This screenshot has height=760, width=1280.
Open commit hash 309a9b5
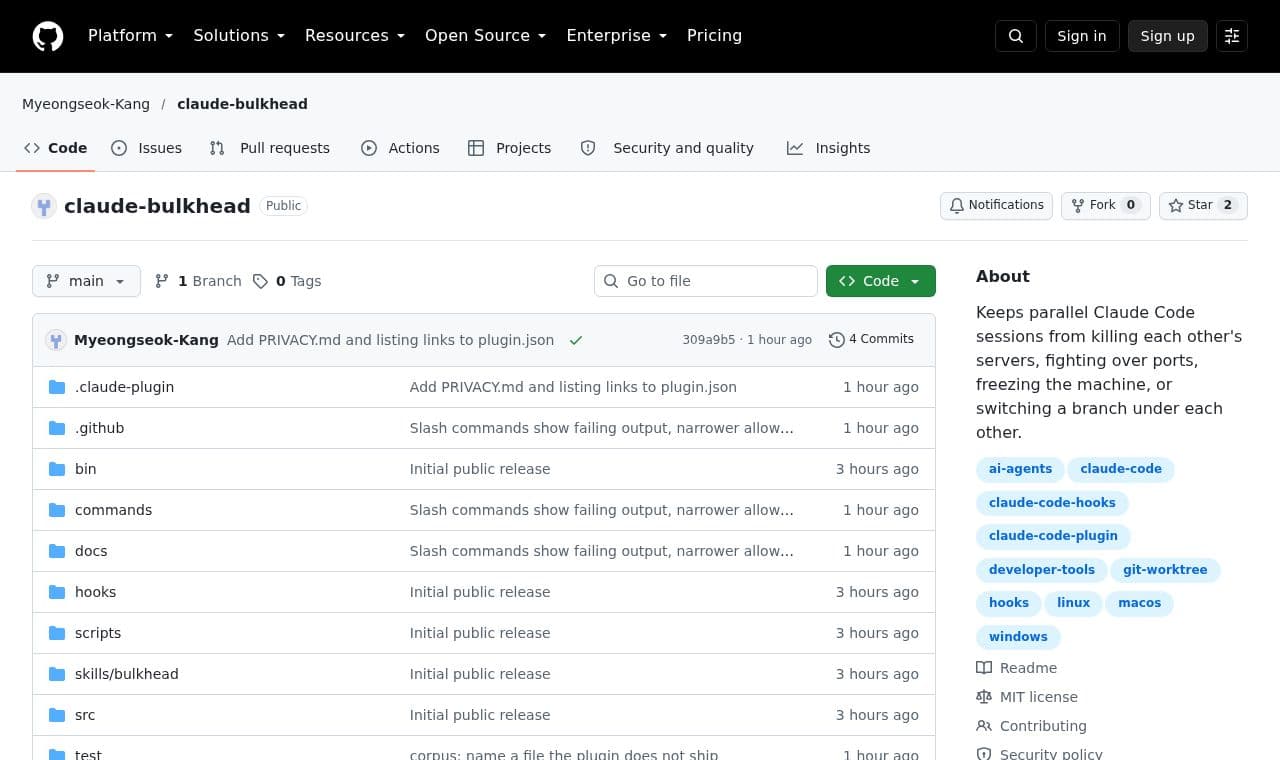coord(709,340)
